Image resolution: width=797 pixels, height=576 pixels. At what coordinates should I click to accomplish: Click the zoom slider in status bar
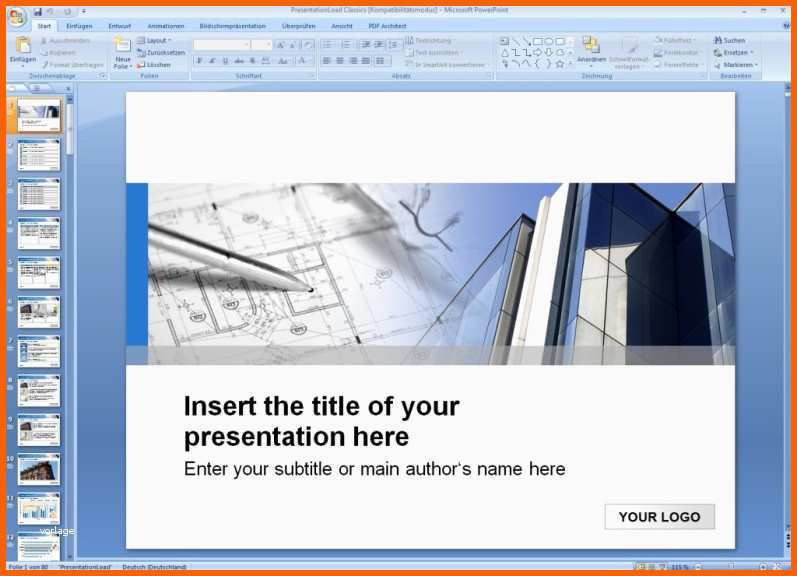pos(732,567)
